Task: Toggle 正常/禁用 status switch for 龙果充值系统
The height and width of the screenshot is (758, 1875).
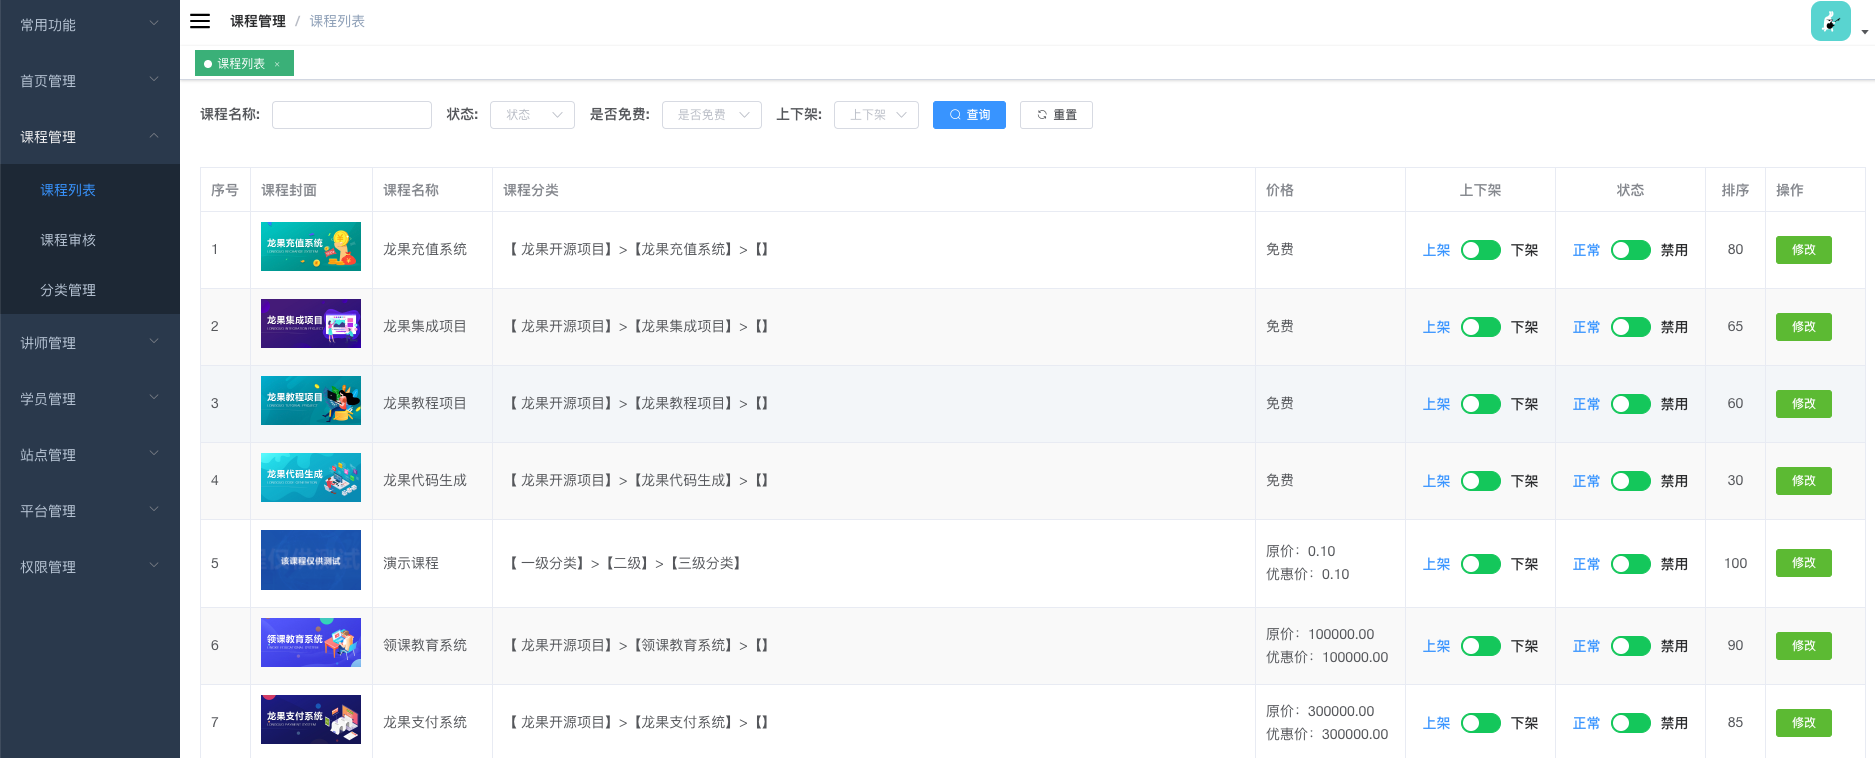Action: click(x=1631, y=250)
